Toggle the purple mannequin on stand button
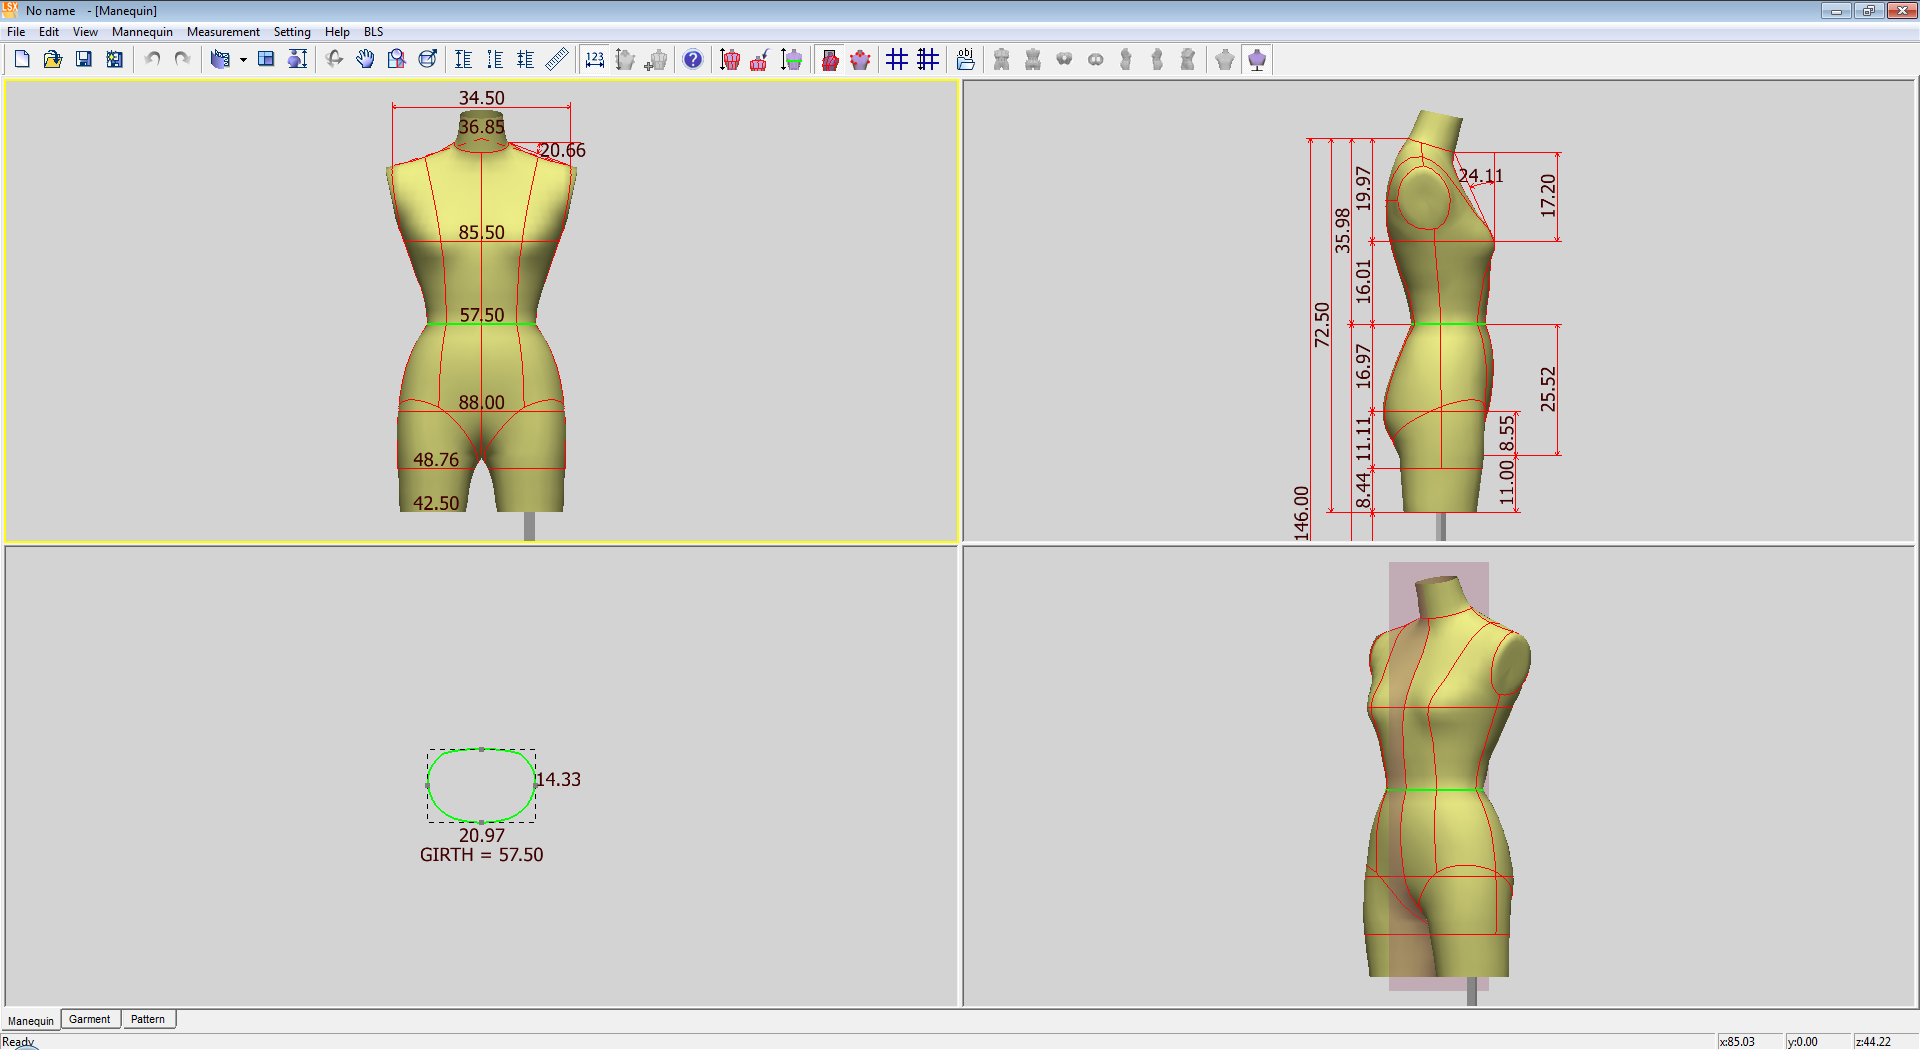The height and width of the screenshot is (1050, 1920). coord(1257,60)
